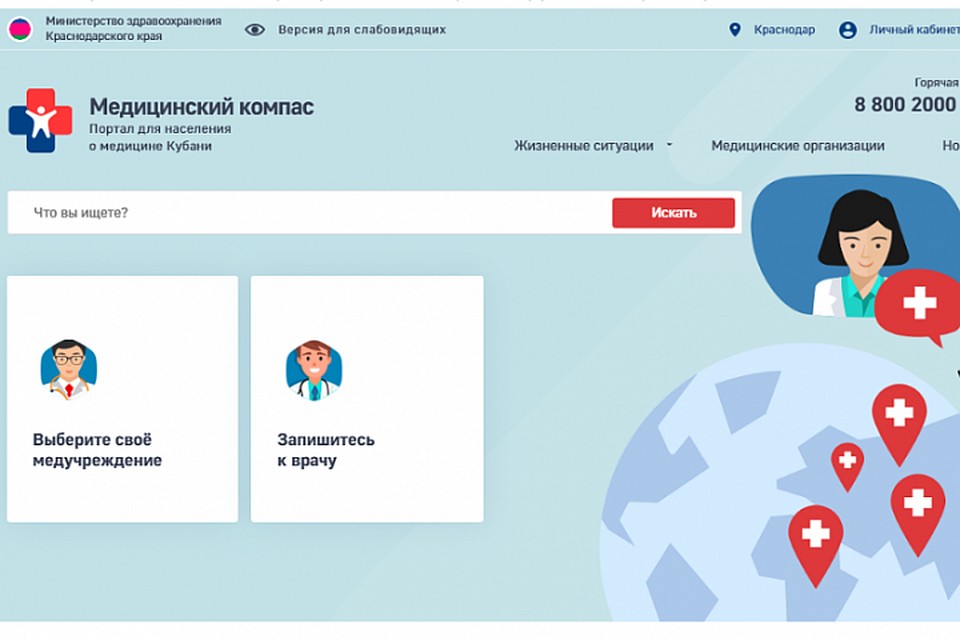Open the Запишитесь к врачу card
Screen dimensions: 960x640
(367, 399)
